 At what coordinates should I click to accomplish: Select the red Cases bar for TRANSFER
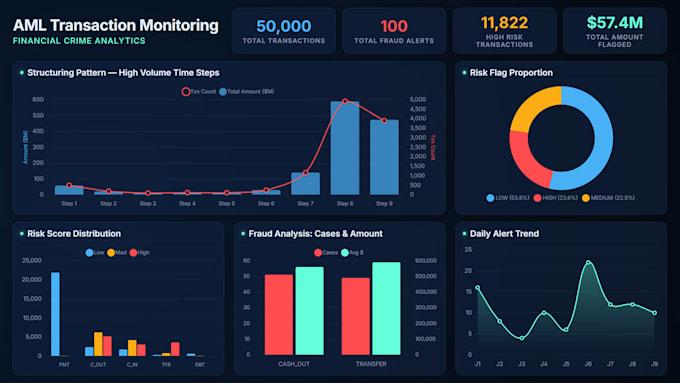[x=356, y=316]
